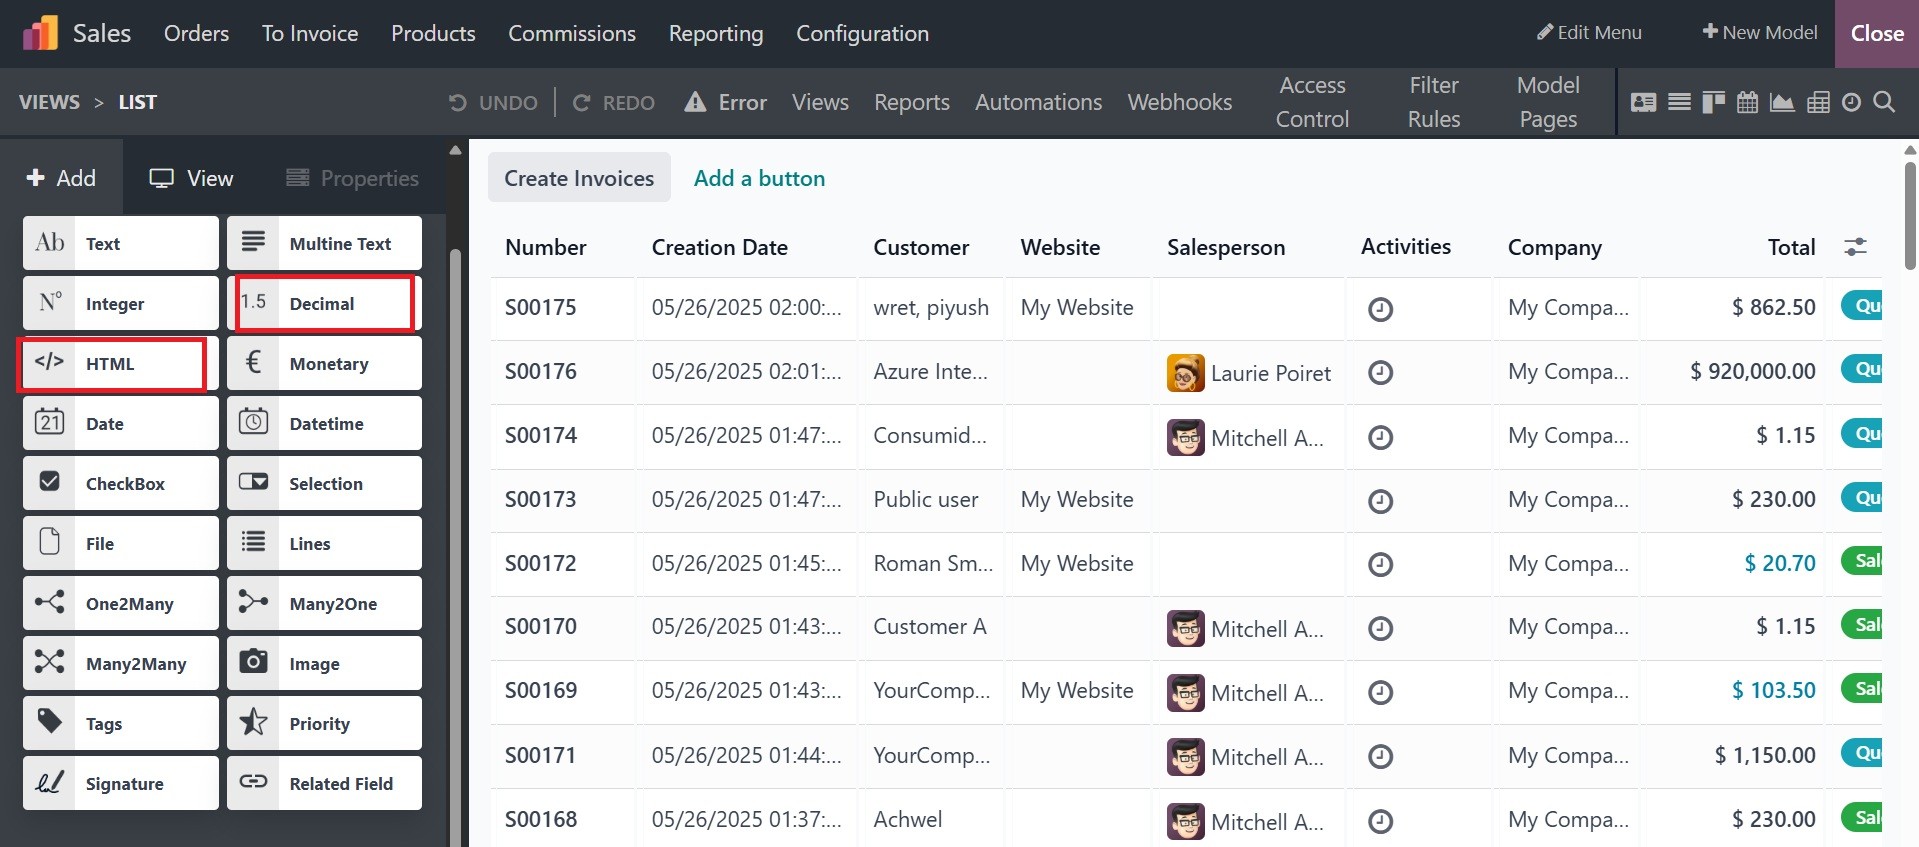Open the Calendar view icon
Viewport: 1919px width, 847px height.
[1747, 102]
